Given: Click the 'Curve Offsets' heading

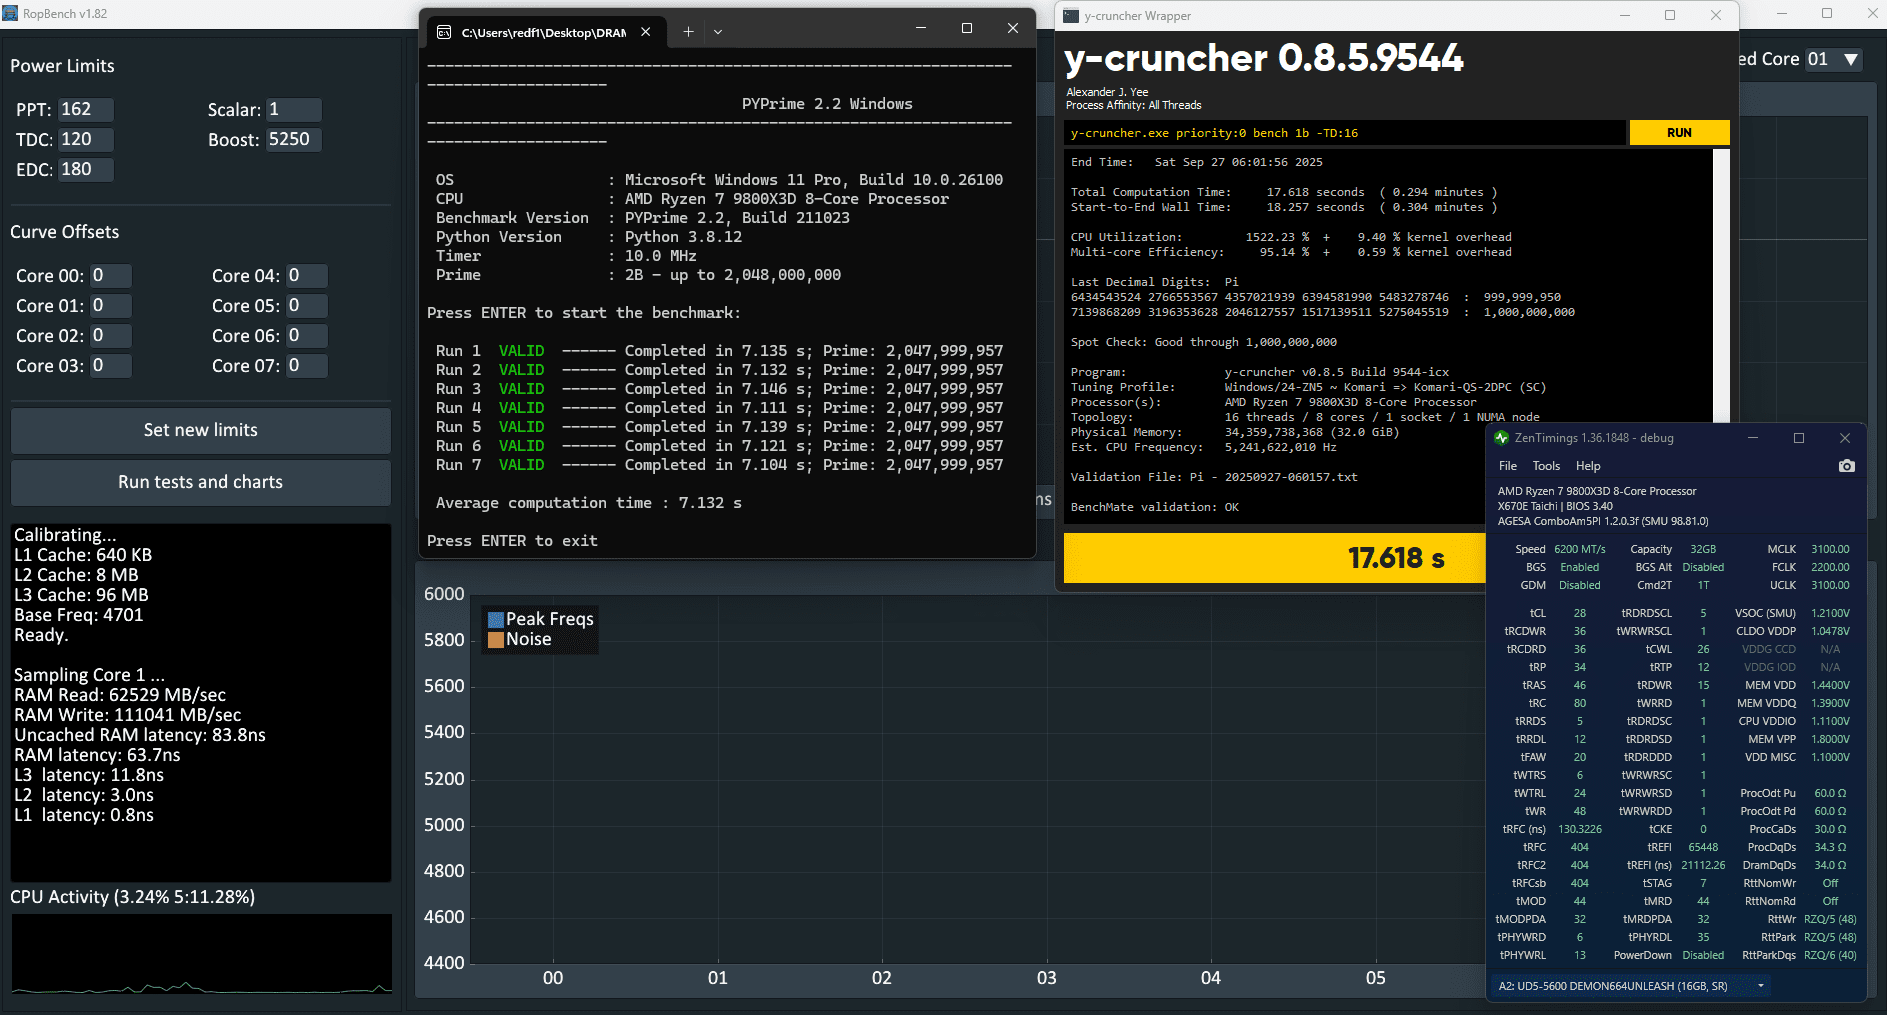Looking at the screenshot, I should [x=64, y=232].
